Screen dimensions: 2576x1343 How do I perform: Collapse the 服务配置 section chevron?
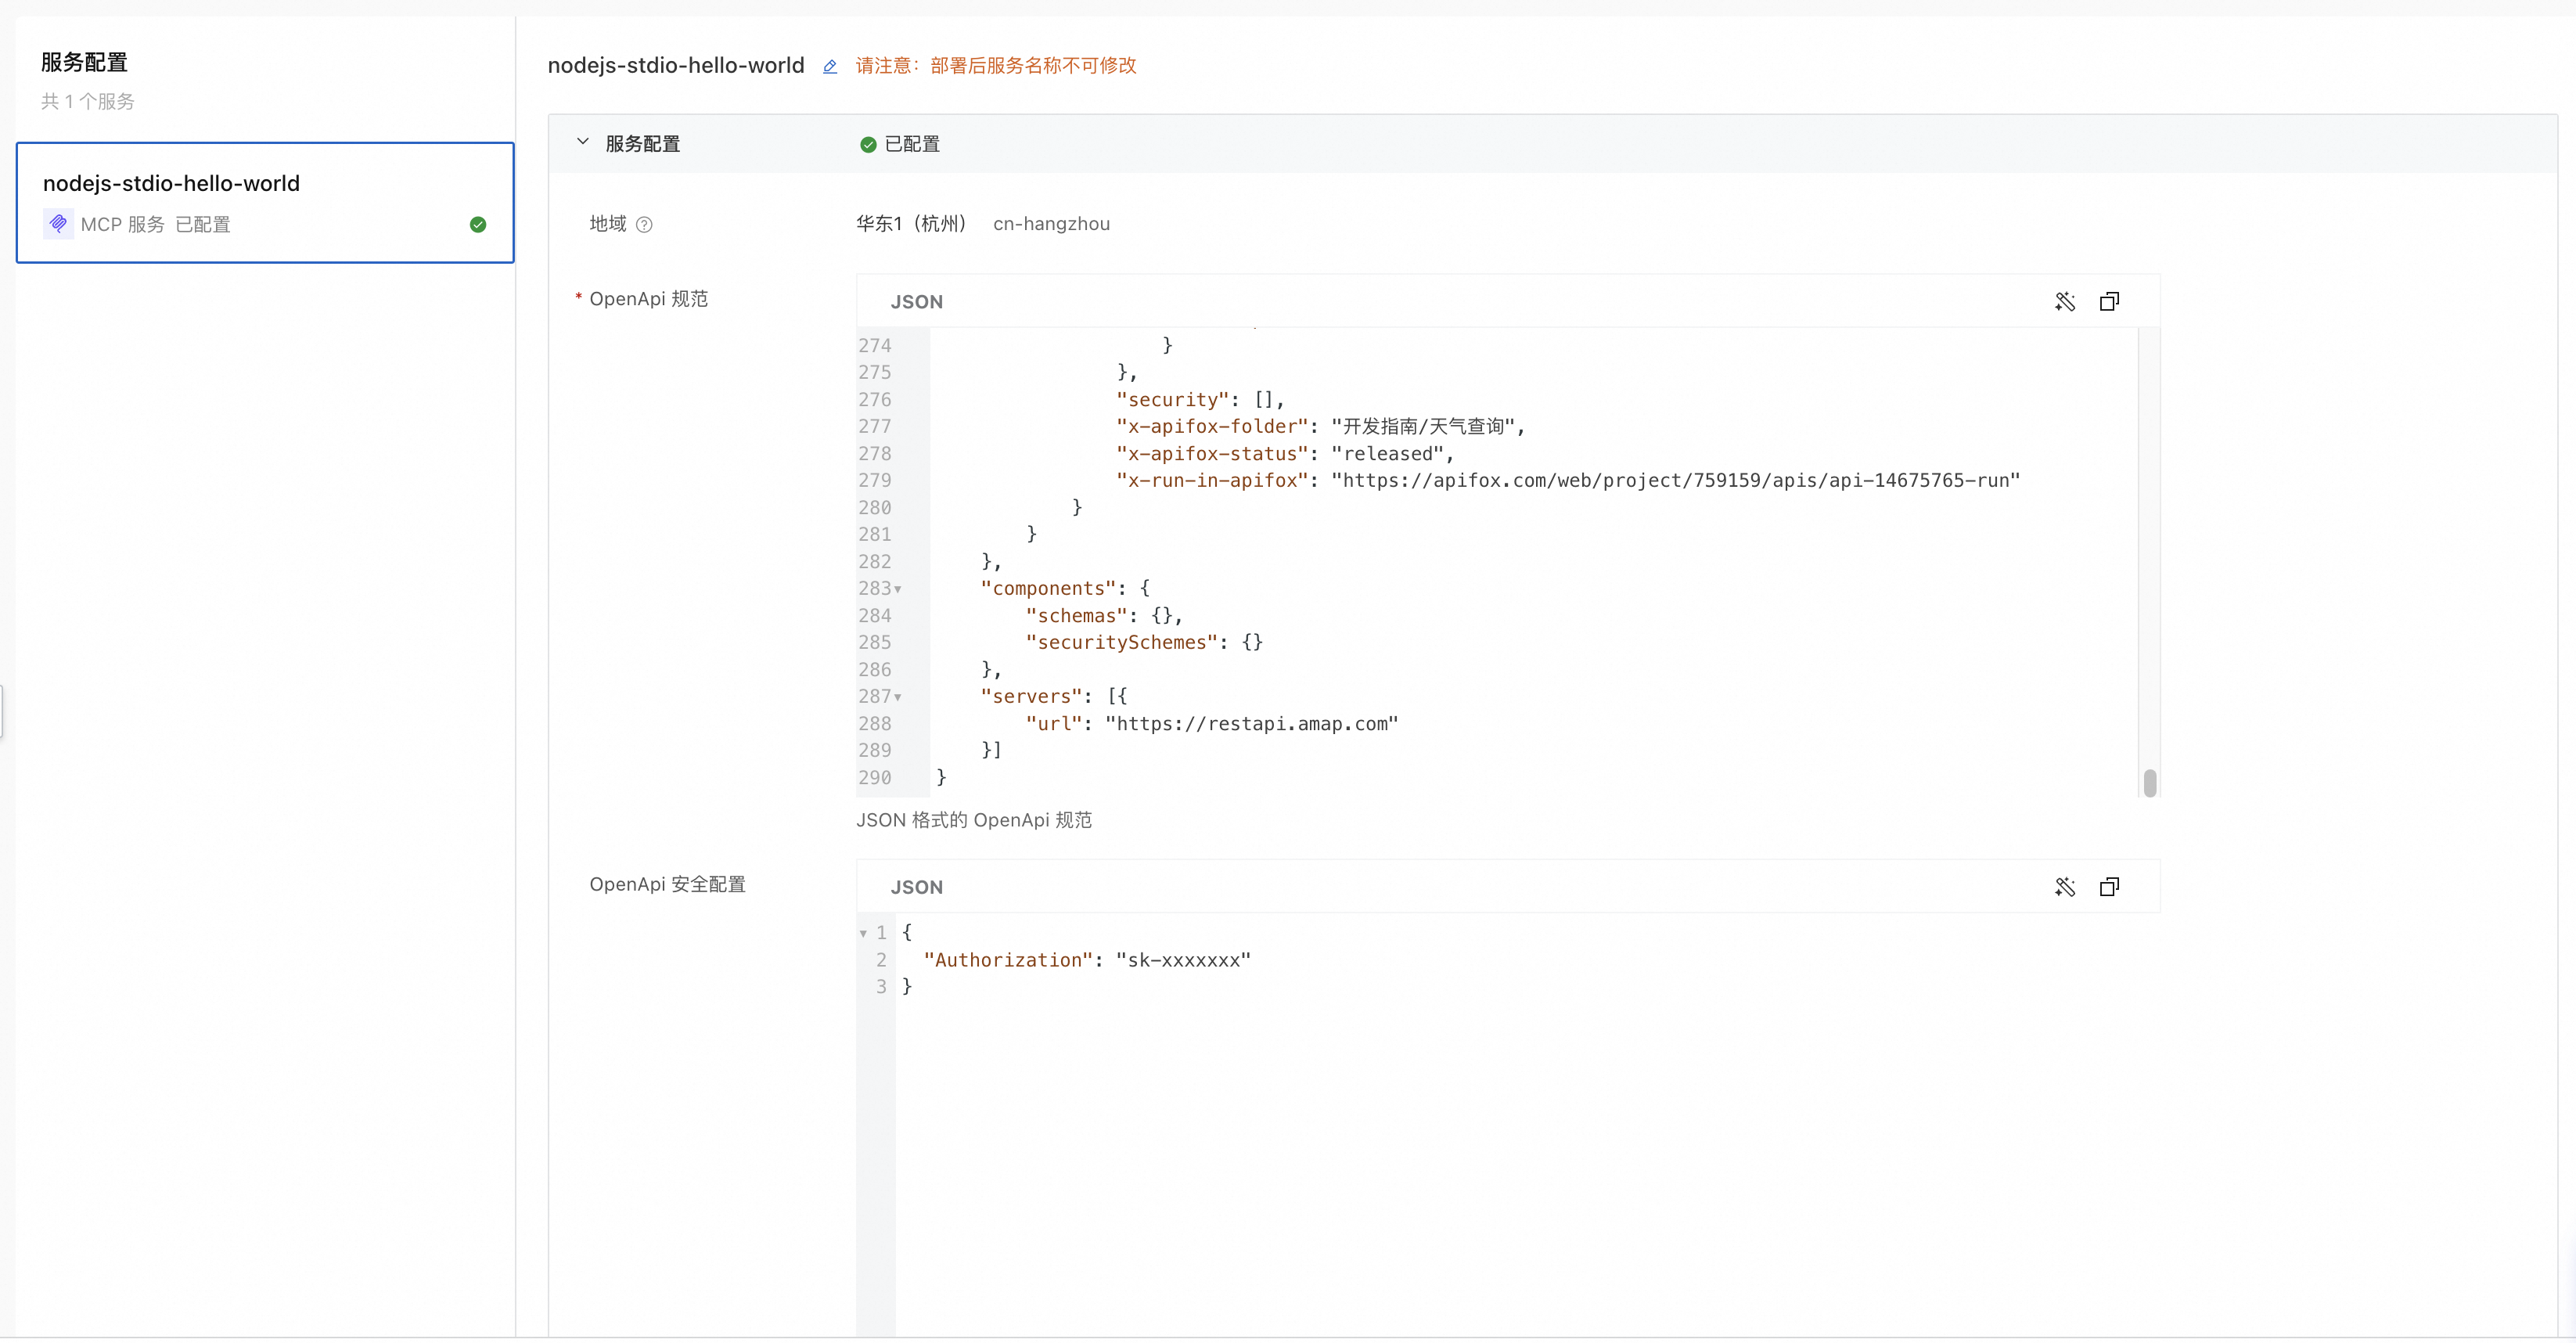coord(583,143)
